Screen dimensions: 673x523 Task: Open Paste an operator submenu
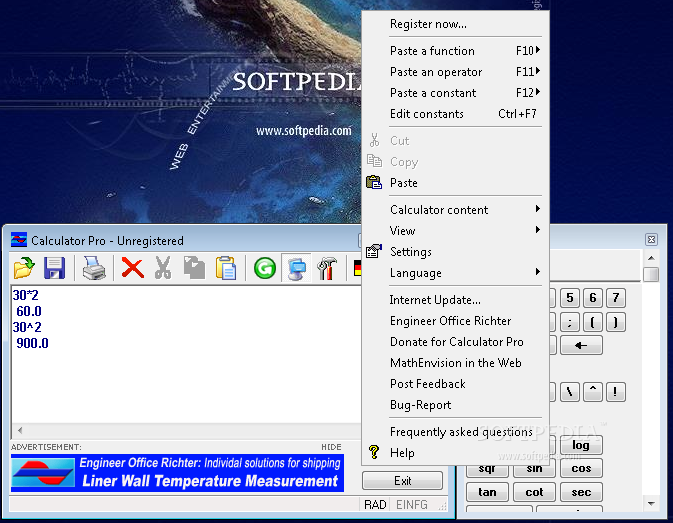455,72
